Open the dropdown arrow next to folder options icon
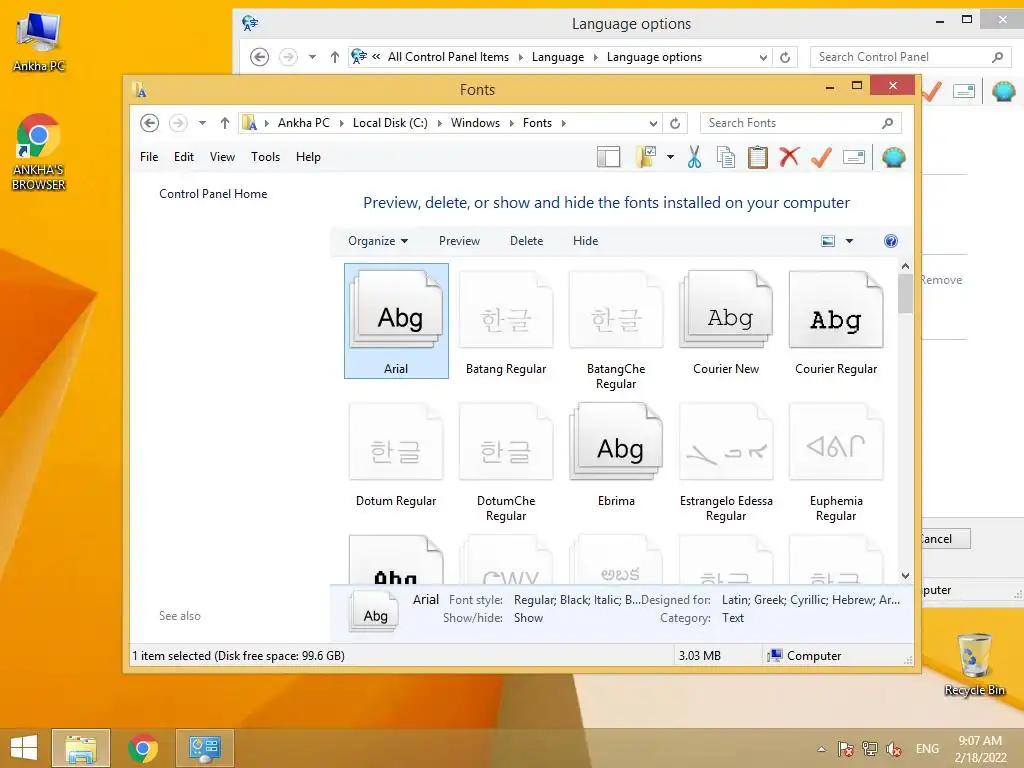Viewport: 1024px width, 768px height. tap(670, 157)
